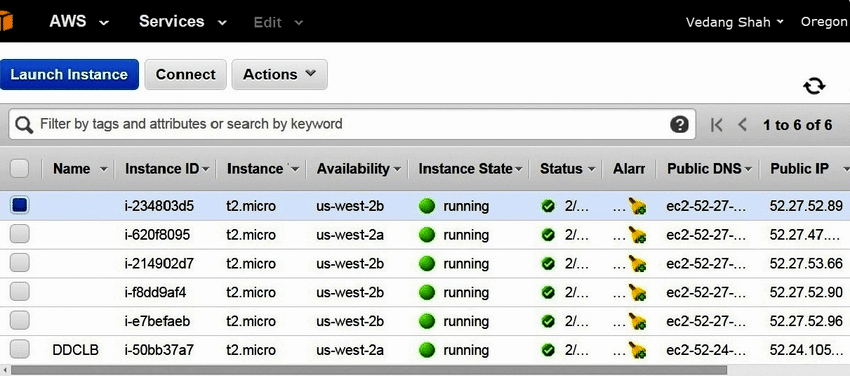Add alarm icon for instance i-234803d5
This screenshot has height=376, width=850.
638,206
